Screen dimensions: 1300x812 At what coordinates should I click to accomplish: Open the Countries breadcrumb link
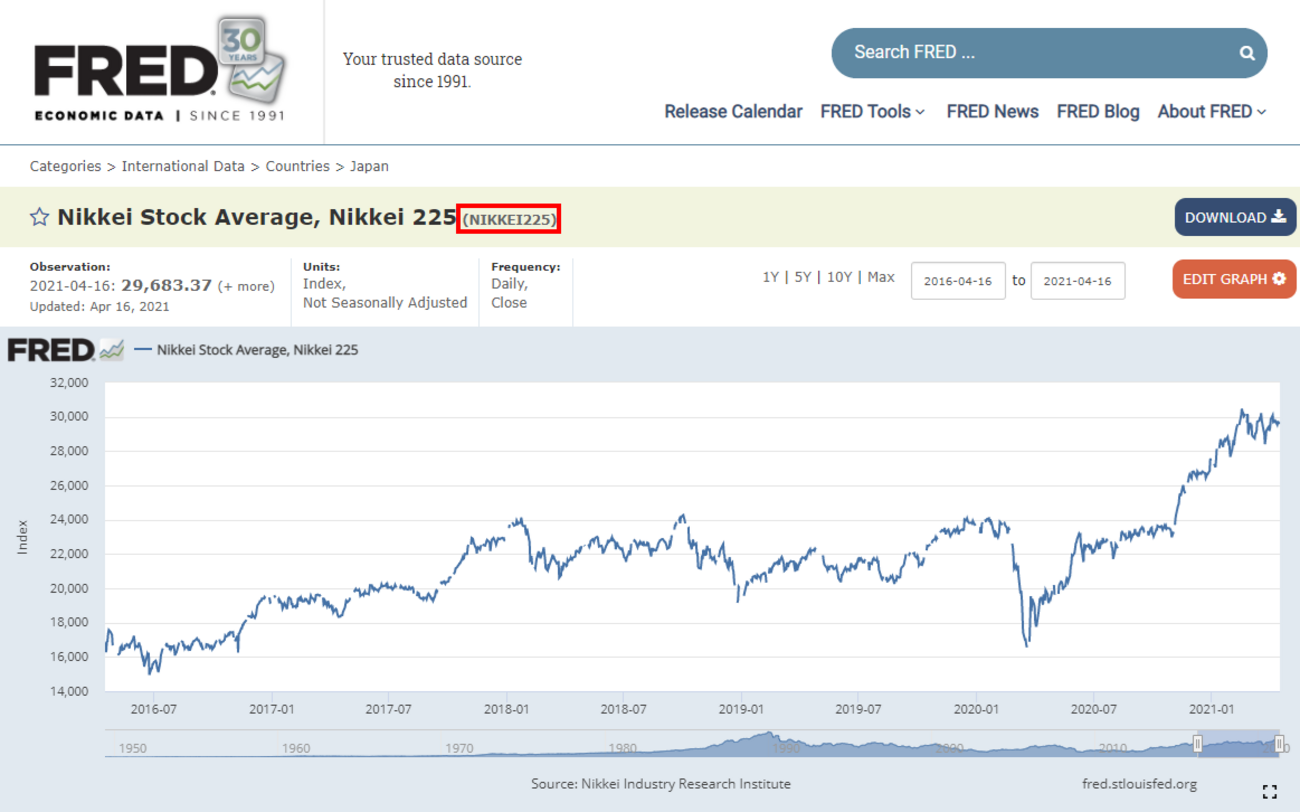pyautogui.click(x=297, y=166)
